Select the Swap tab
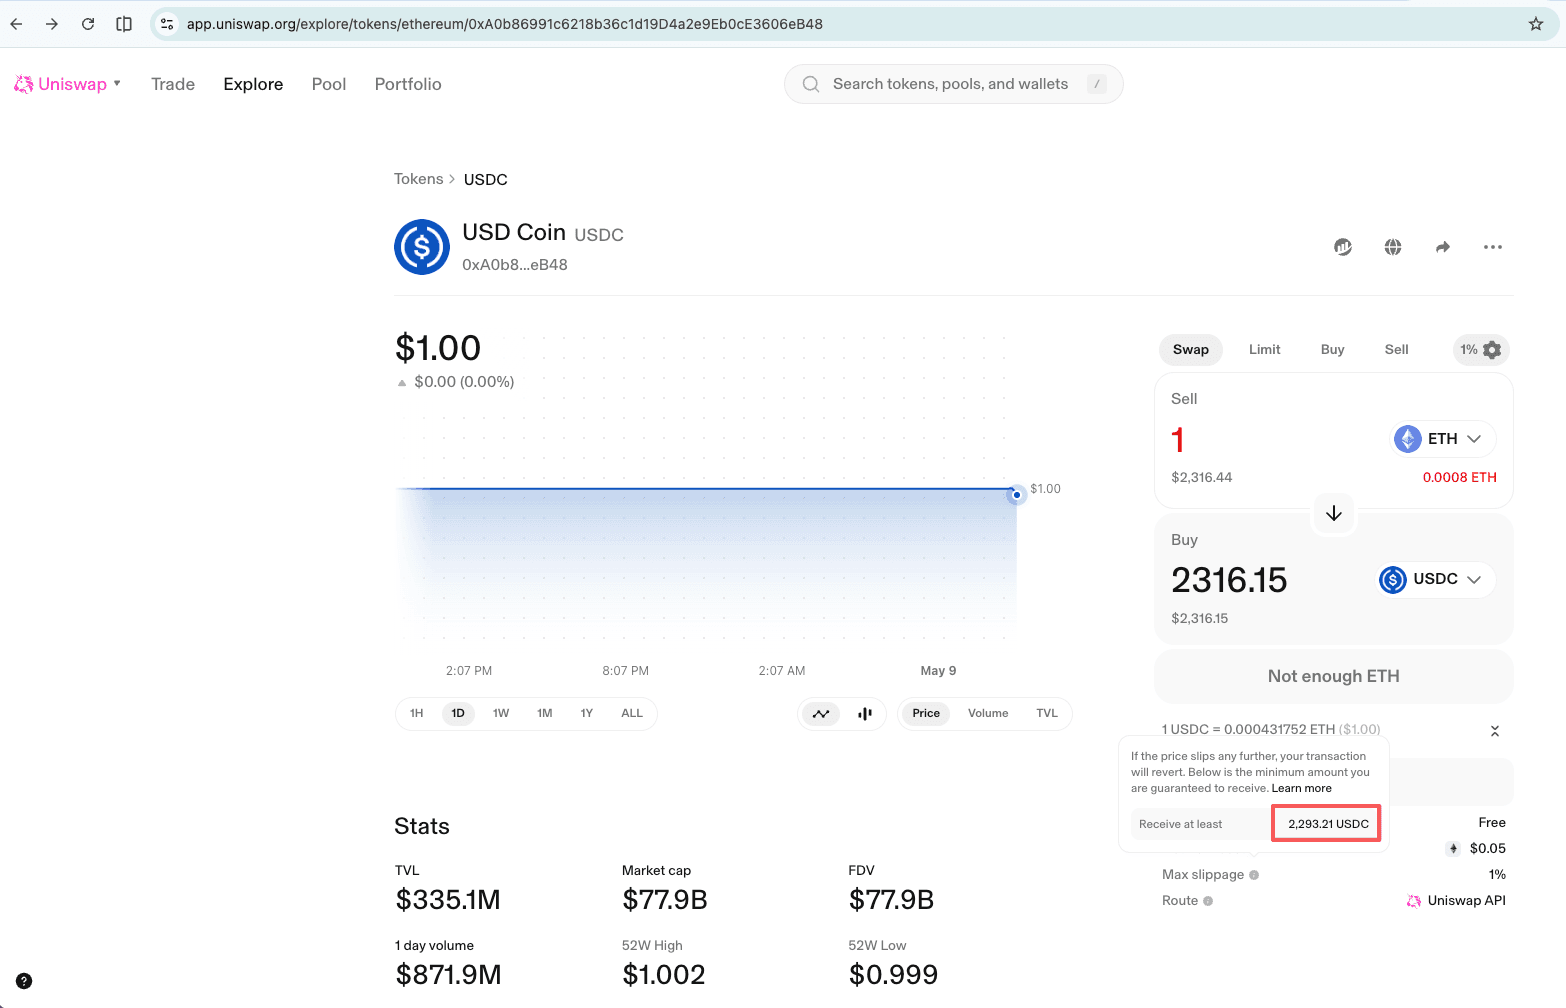Image resolution: width=1566 pixels, height=1008 pixels. click(x=1191, y=349)
